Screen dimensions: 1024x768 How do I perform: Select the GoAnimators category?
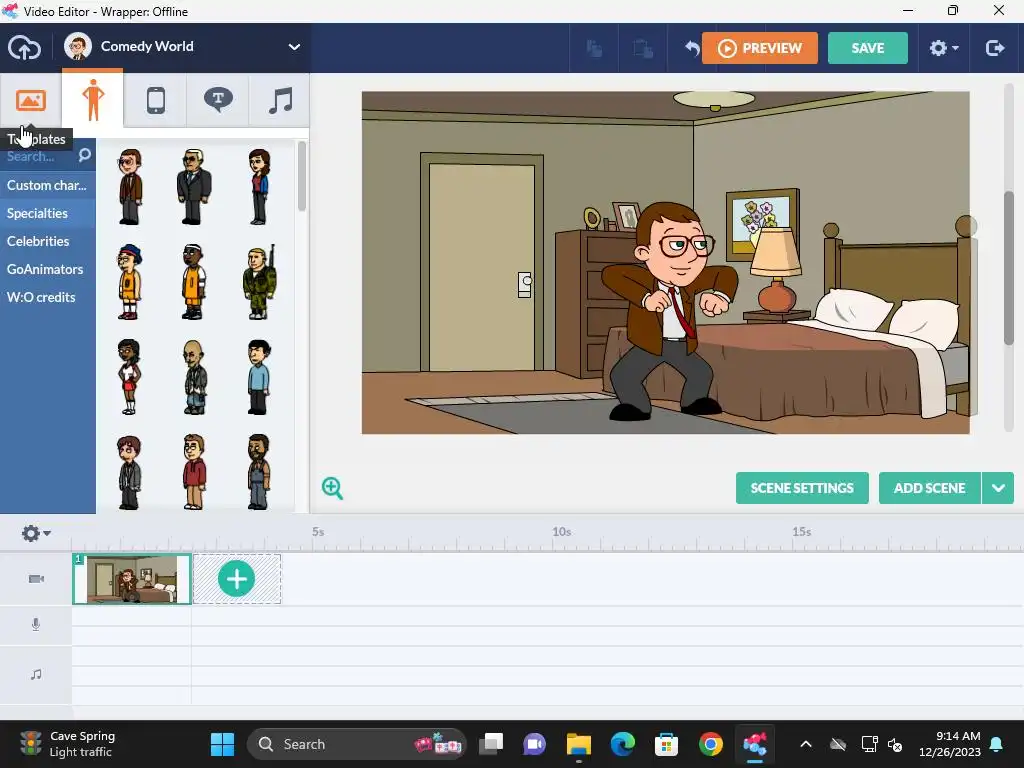tap(48, 270)
